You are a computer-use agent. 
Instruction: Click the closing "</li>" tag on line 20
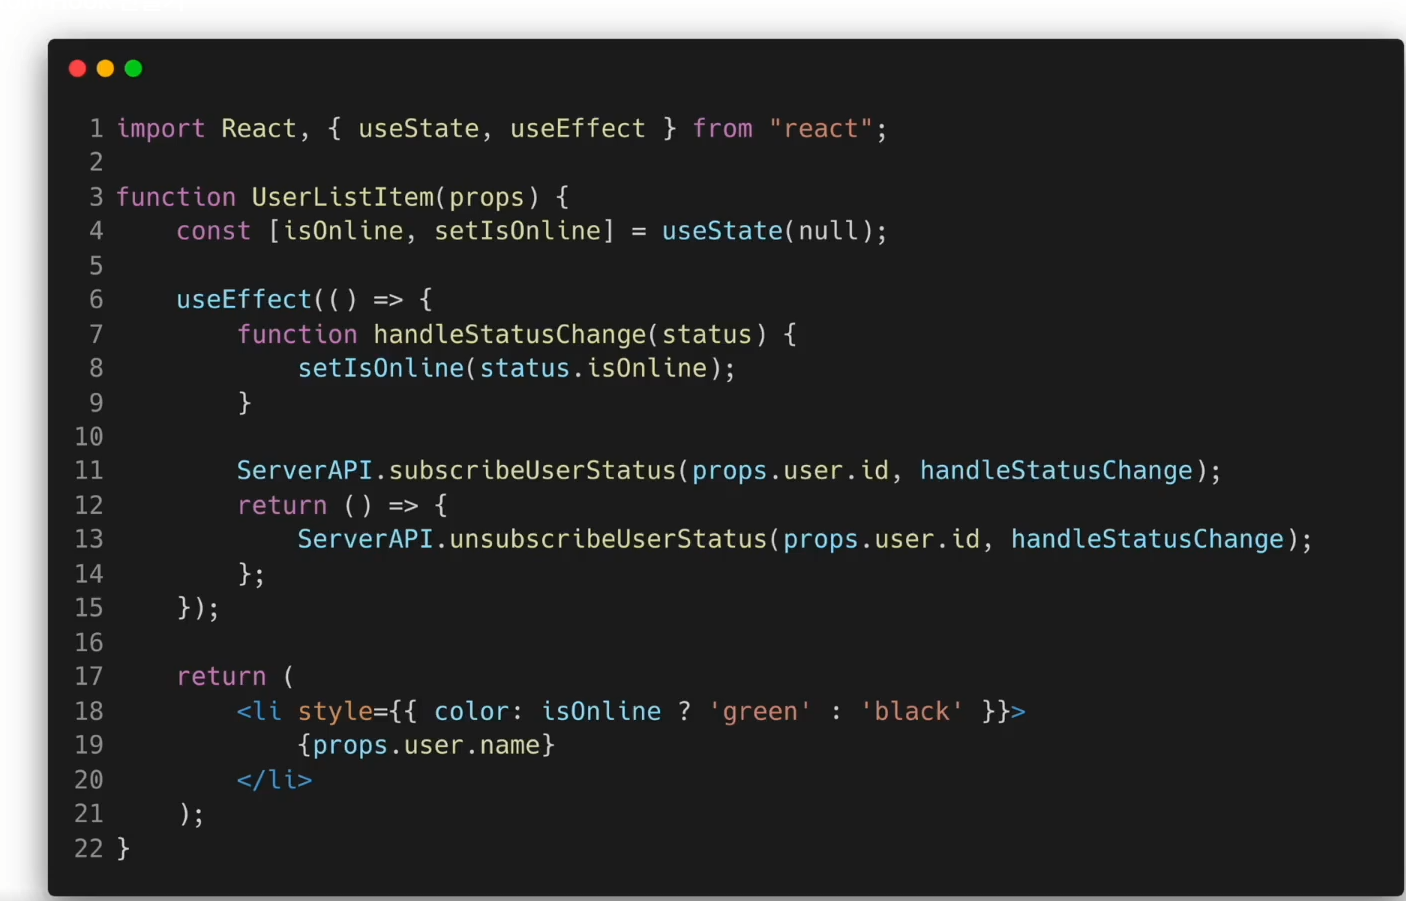pos(274,779)
